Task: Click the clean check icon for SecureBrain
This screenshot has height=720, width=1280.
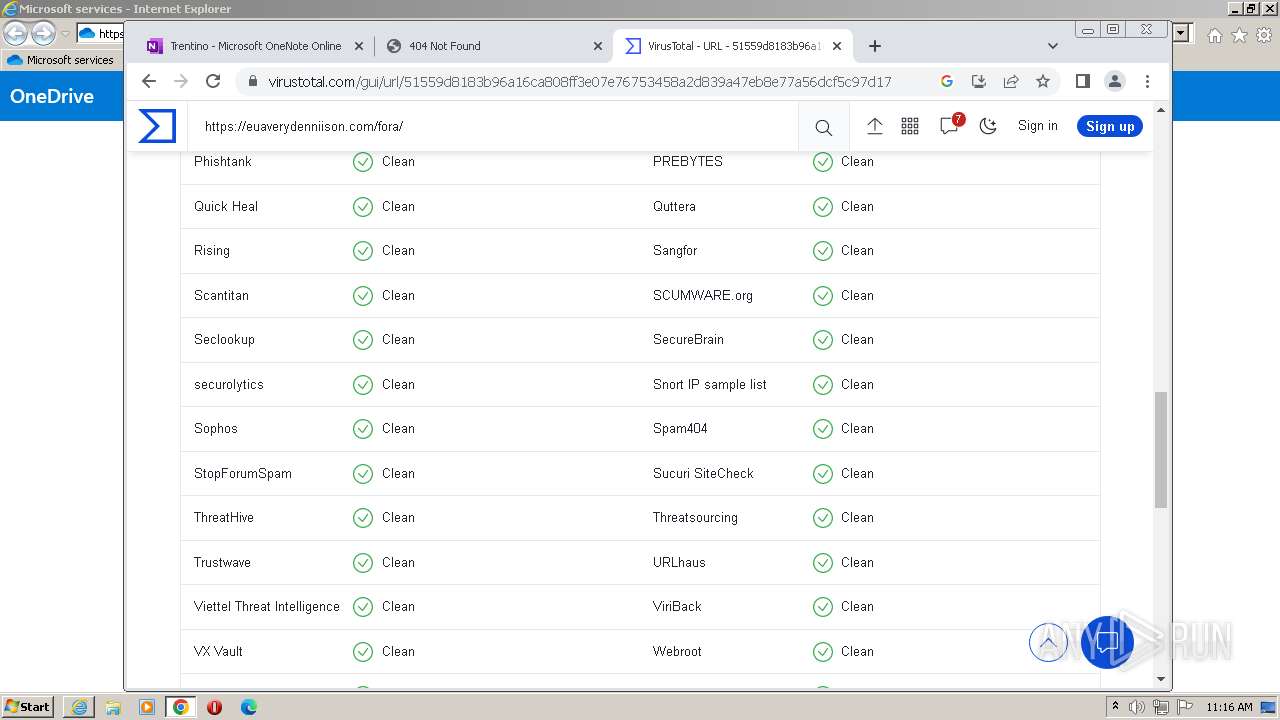Action: pyautogui.click(x=823, y=340)
